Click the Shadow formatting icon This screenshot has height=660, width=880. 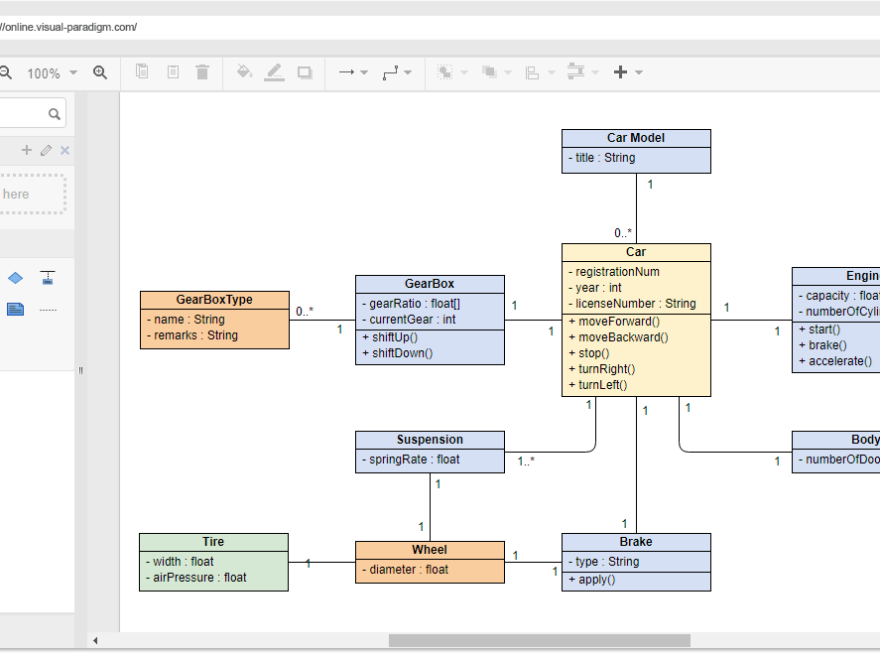pos(305,72)
